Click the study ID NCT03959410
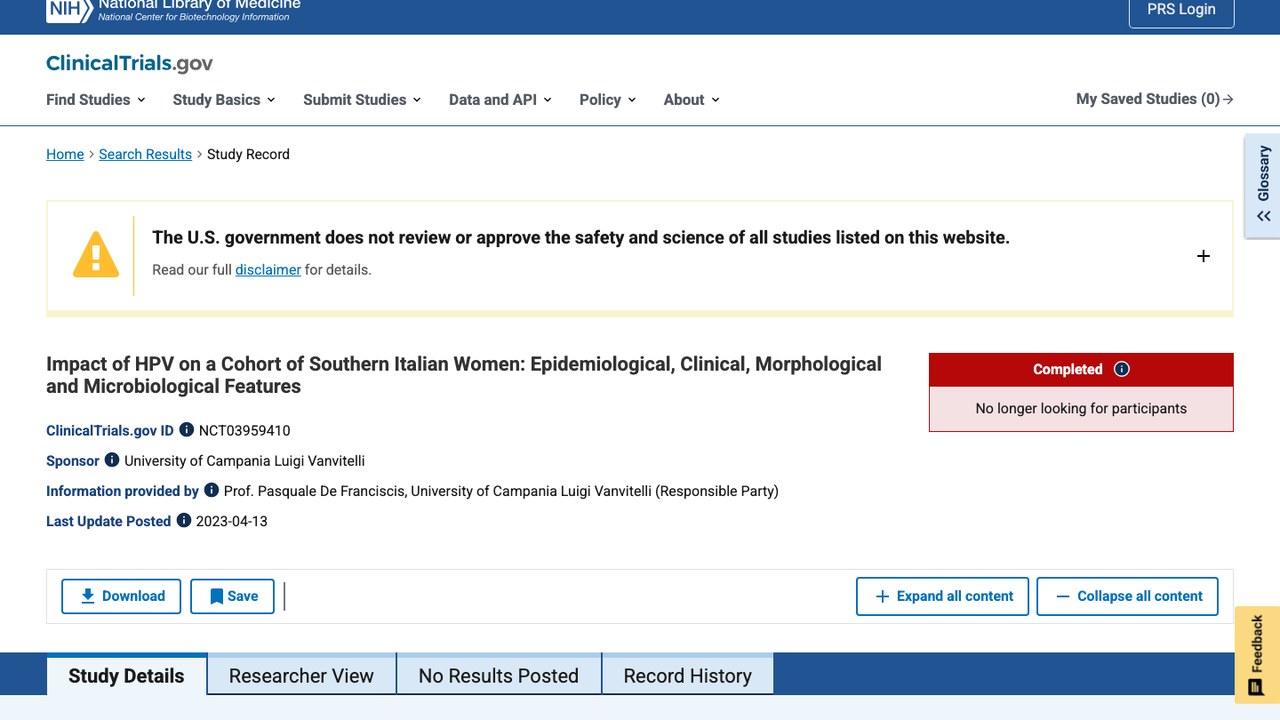1280x720 pixels. pyautogui.click(x=245, y=431)
